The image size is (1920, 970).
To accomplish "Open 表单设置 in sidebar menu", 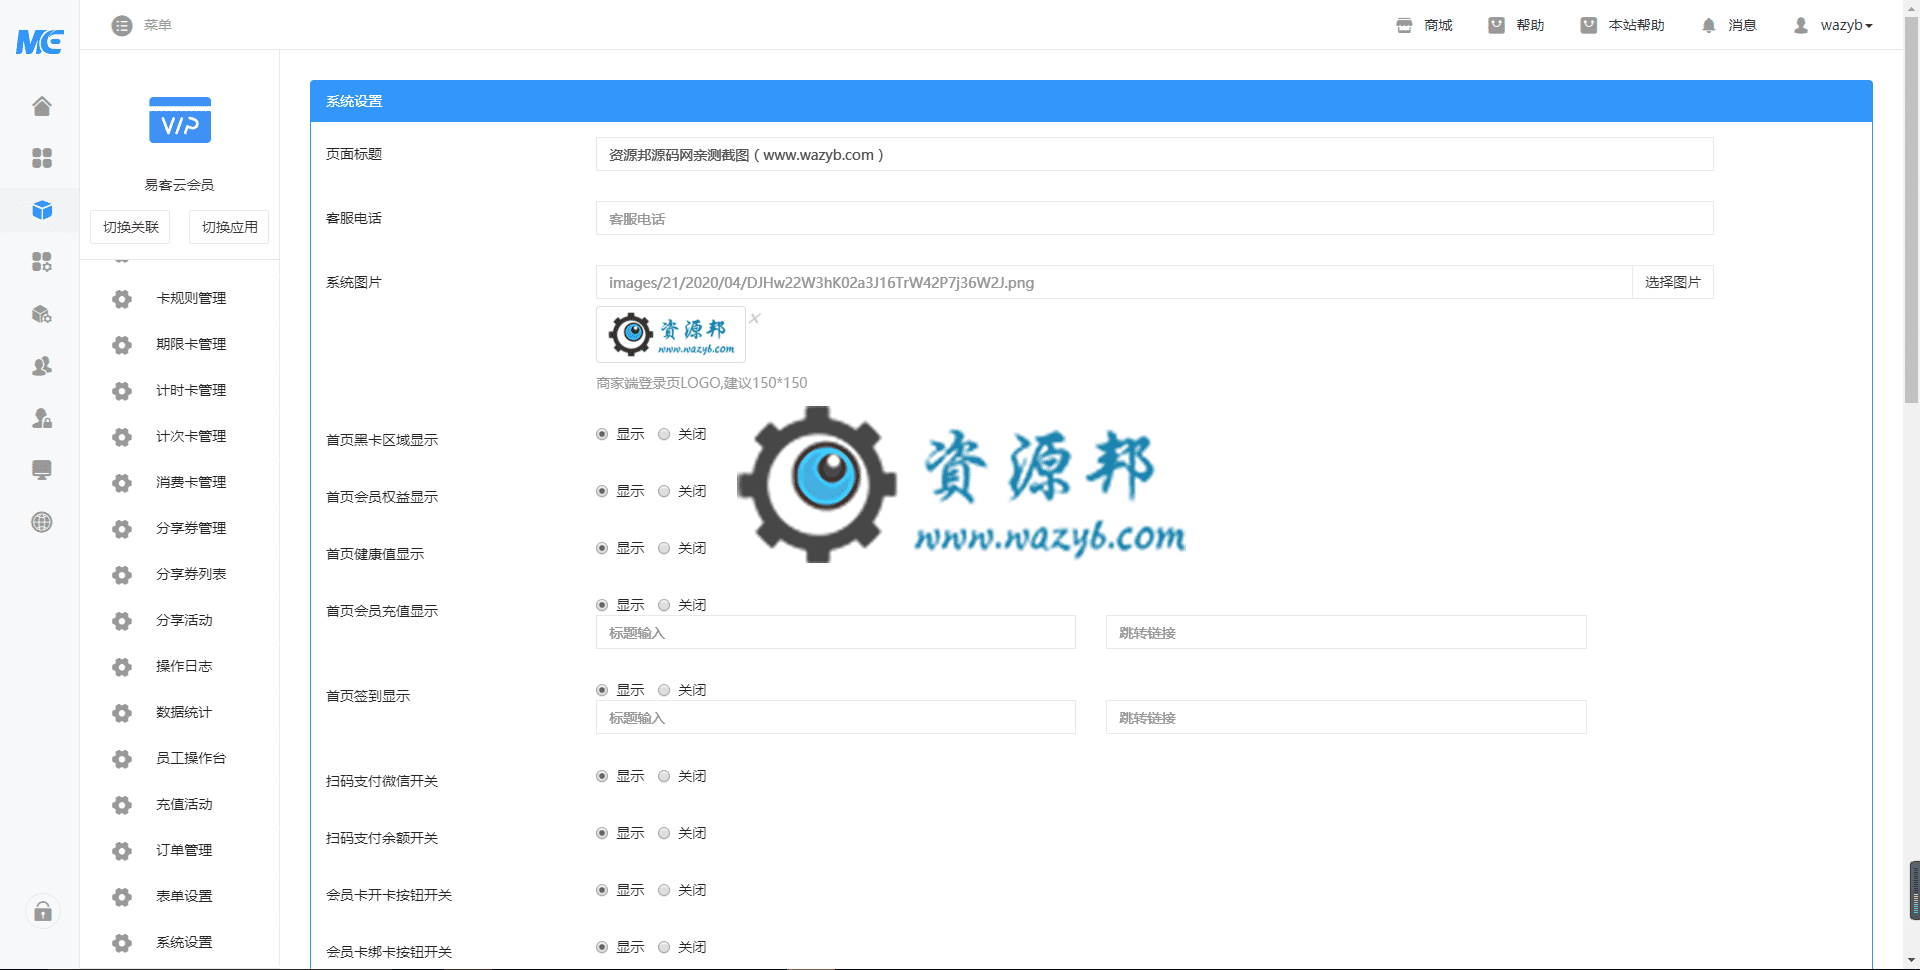I will pos(184,896).
